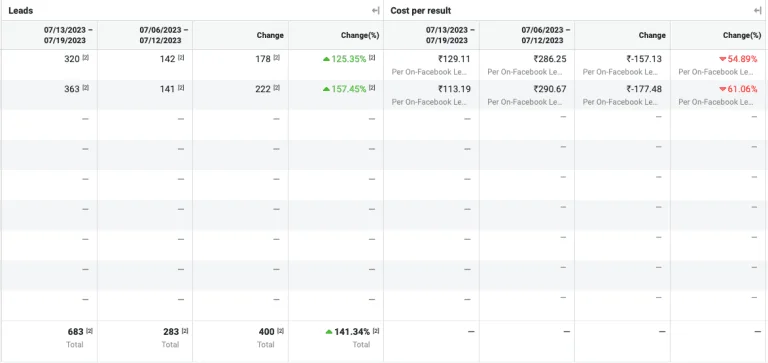This screenshot has height=363, width=768.
Task: Open footnote [2] next to 320 leads
Action: pyautogui.click(x=86, y=58)
